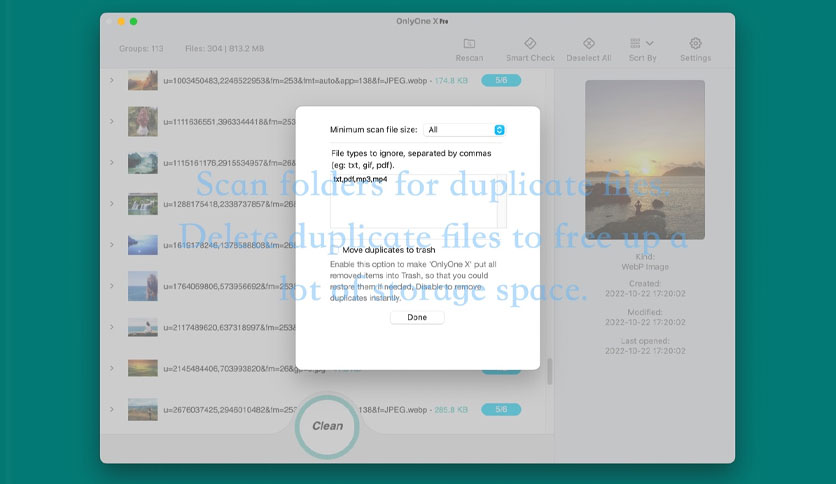Select thumbnail of u=1115161176 row

point(143,163)
